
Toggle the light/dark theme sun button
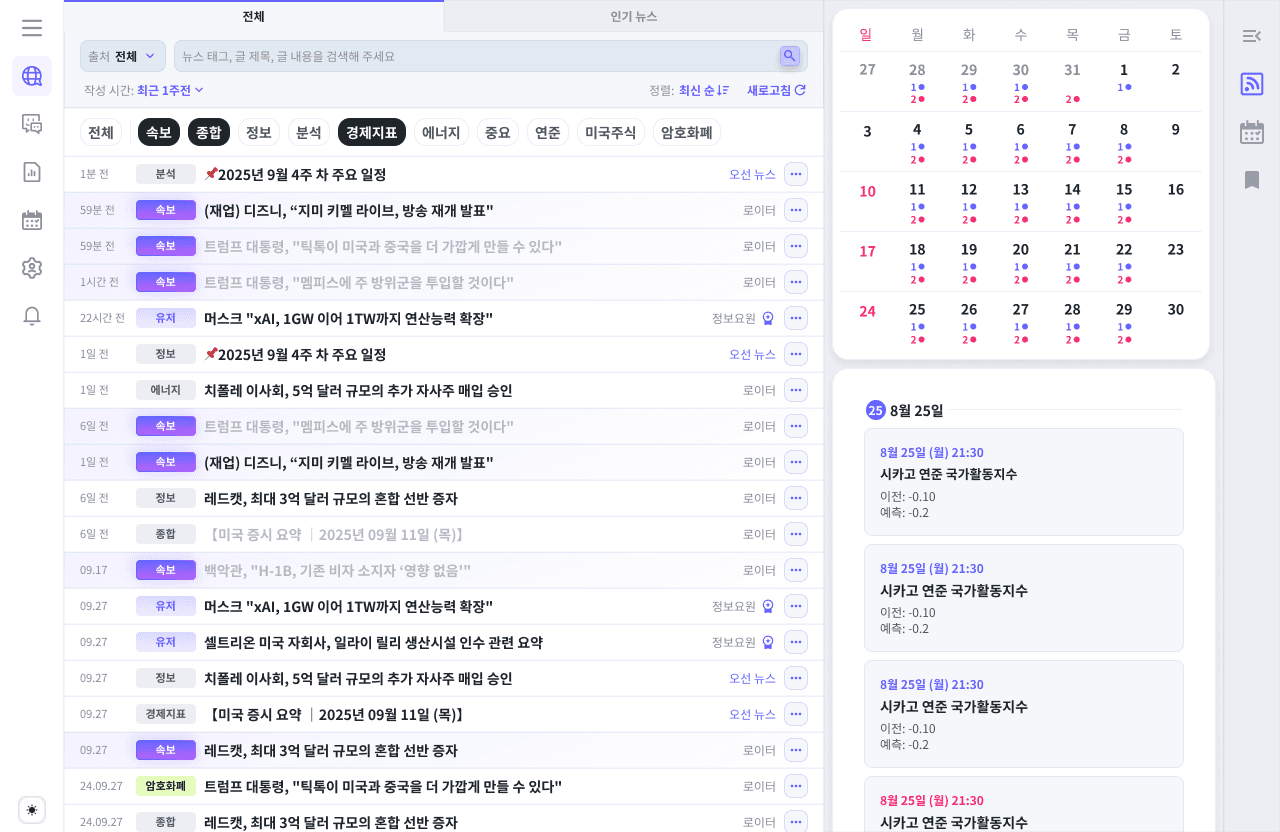point(32,810)
